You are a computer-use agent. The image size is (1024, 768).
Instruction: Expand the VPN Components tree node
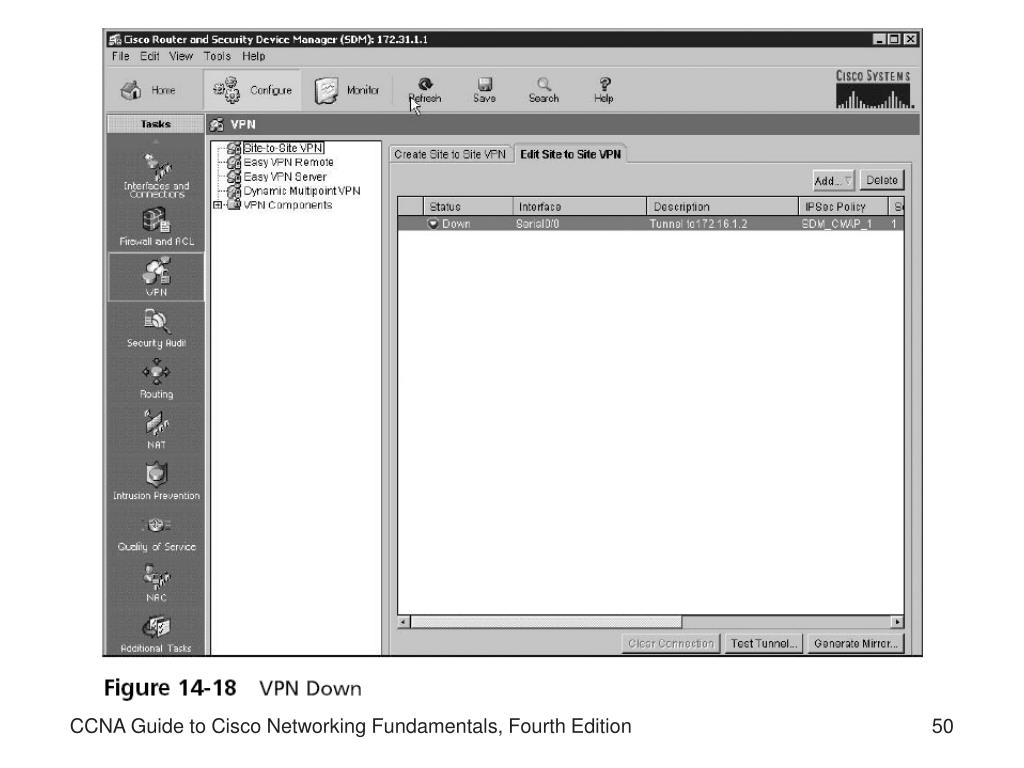[x=217, y=205]
